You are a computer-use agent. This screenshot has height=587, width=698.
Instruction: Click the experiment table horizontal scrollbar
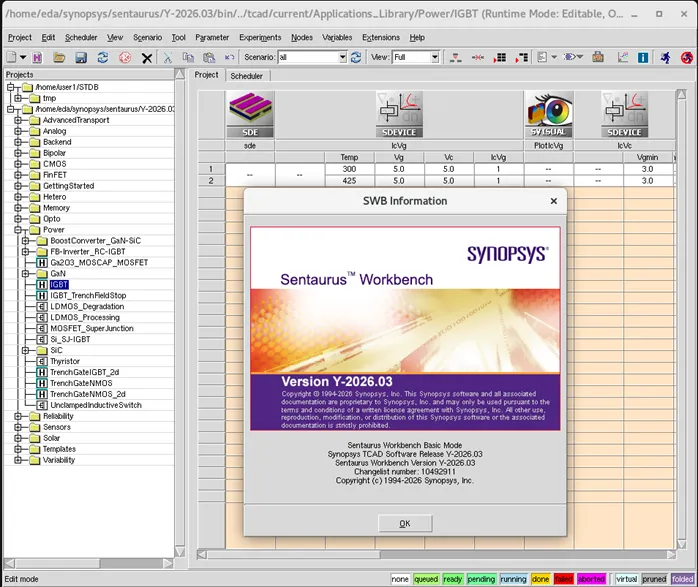coord(437,555)
